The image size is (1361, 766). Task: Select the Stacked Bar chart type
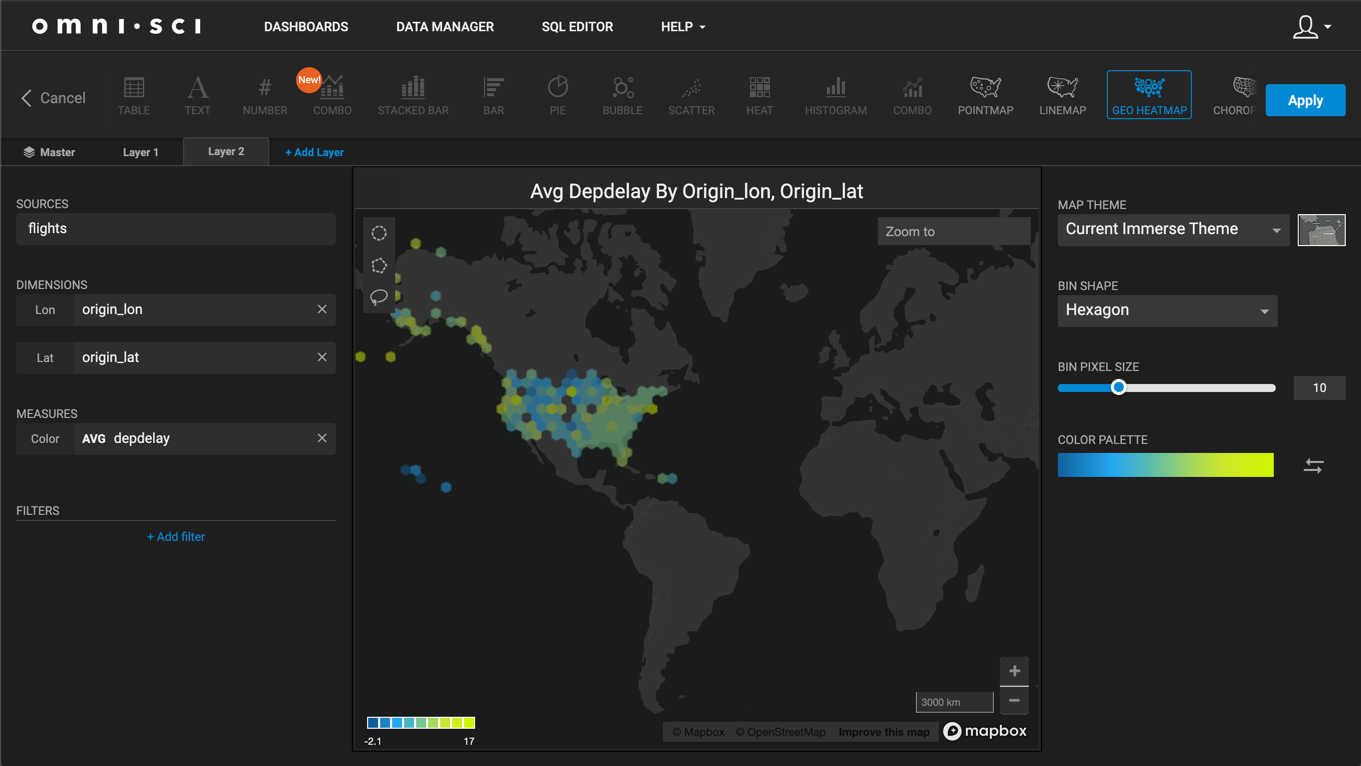413,96
